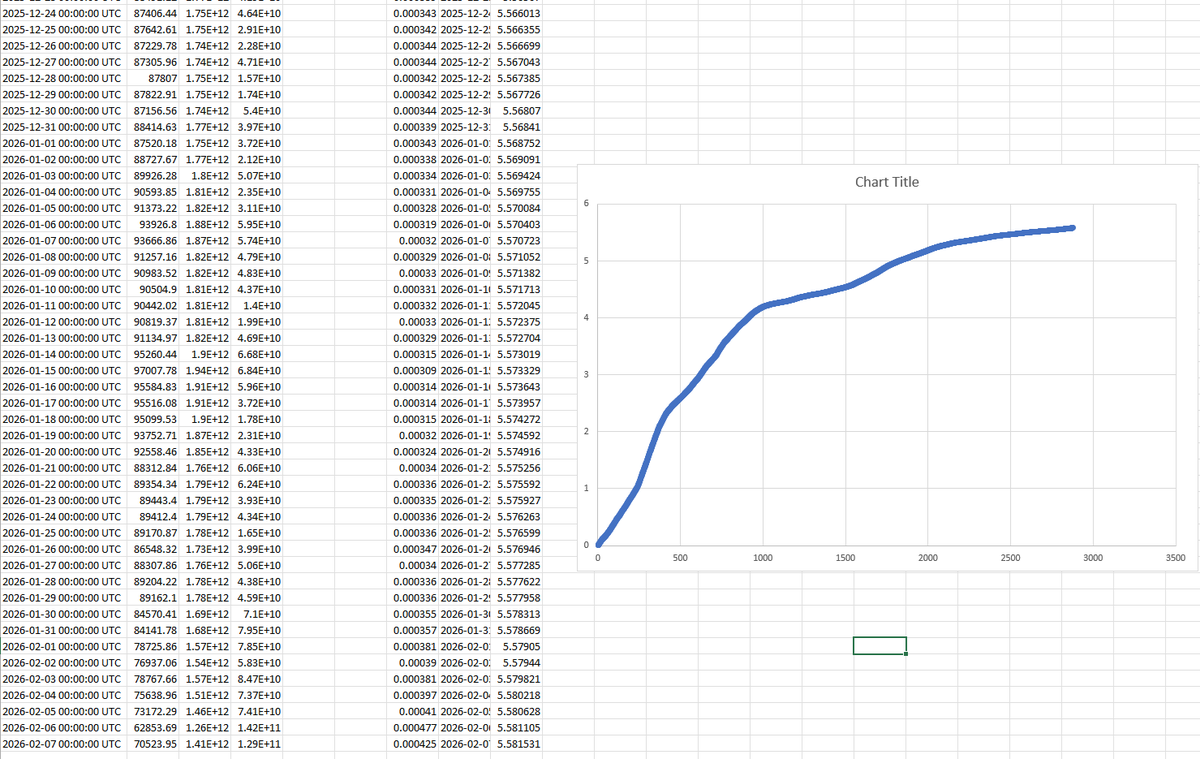This screenshot has width=1200, height=759.
Task: Select volume cell 2.91E+10
Action: coord(258,31)
